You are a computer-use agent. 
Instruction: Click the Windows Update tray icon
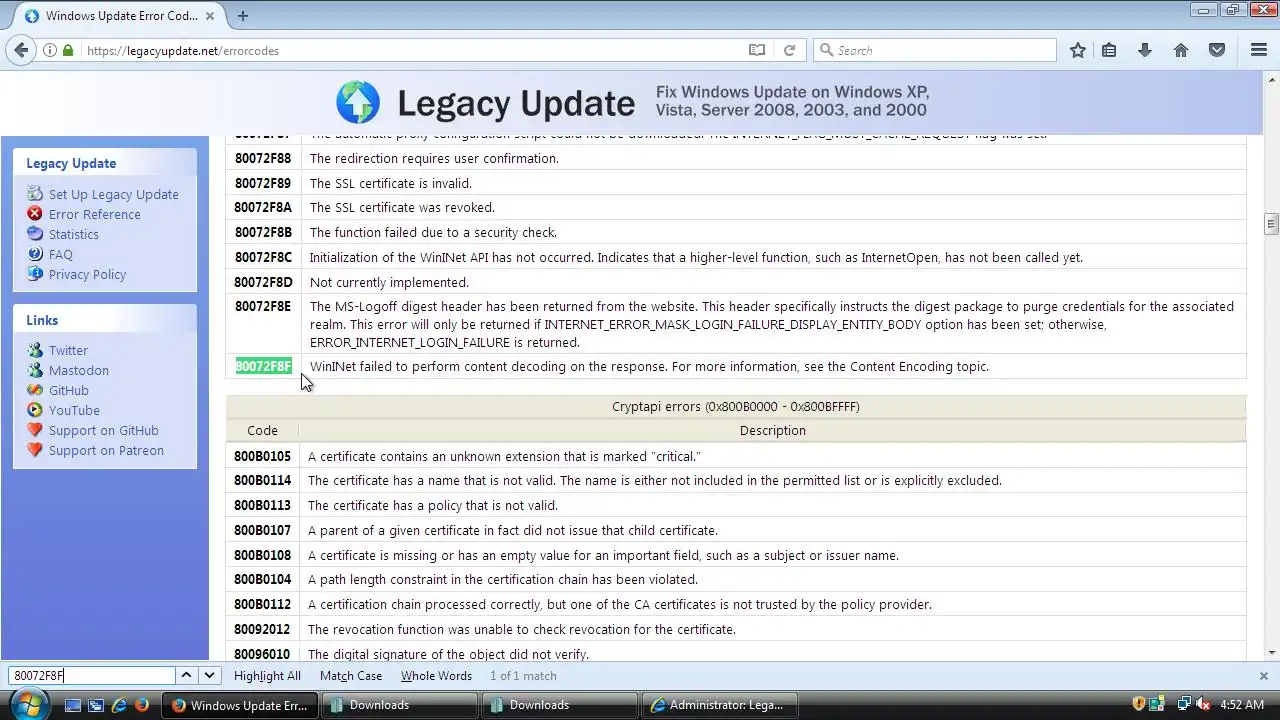pyautogui.click(x=1158, y=704)
